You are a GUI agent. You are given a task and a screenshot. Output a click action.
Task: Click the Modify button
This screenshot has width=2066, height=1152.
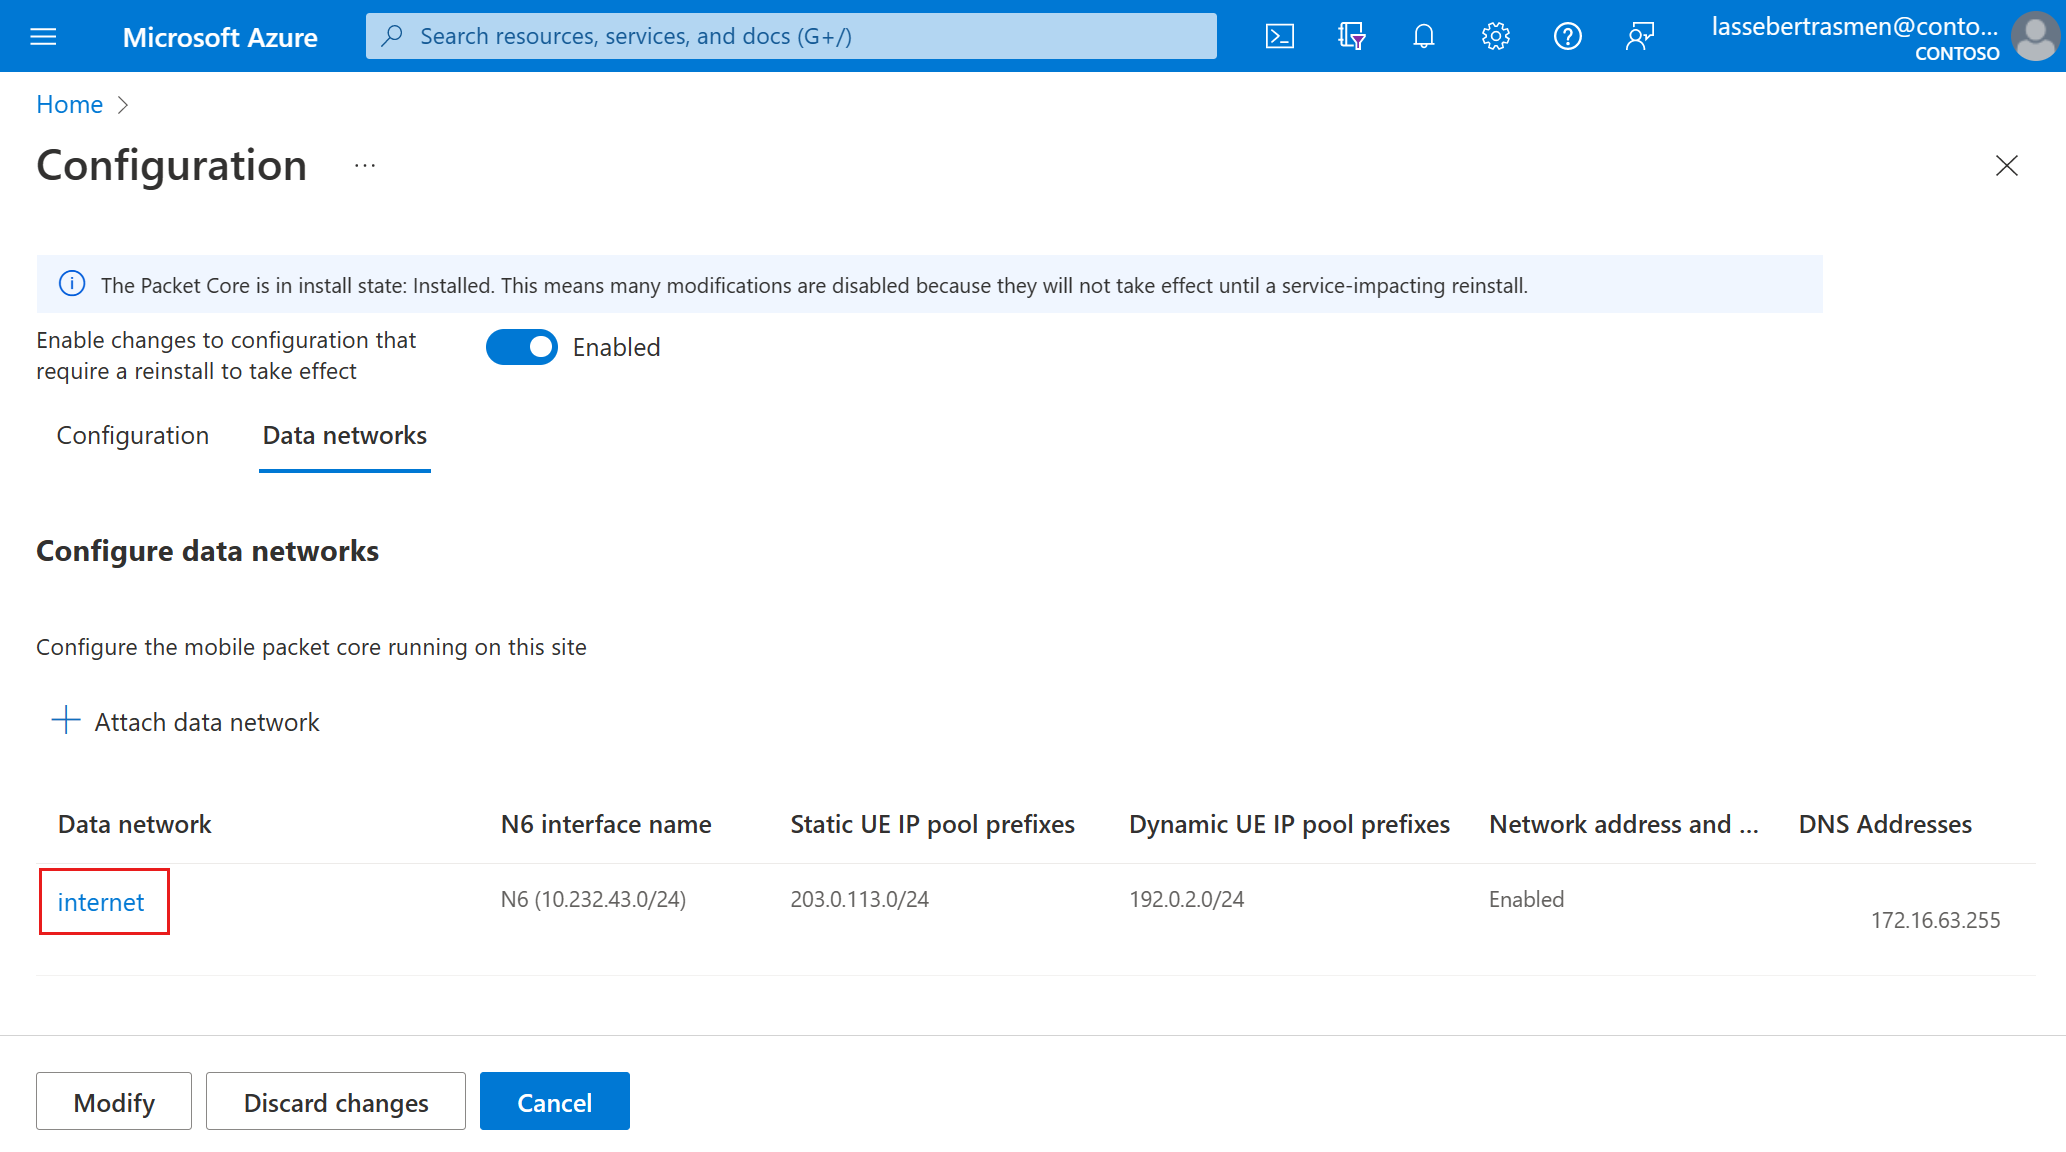(x=112, y=1102)
